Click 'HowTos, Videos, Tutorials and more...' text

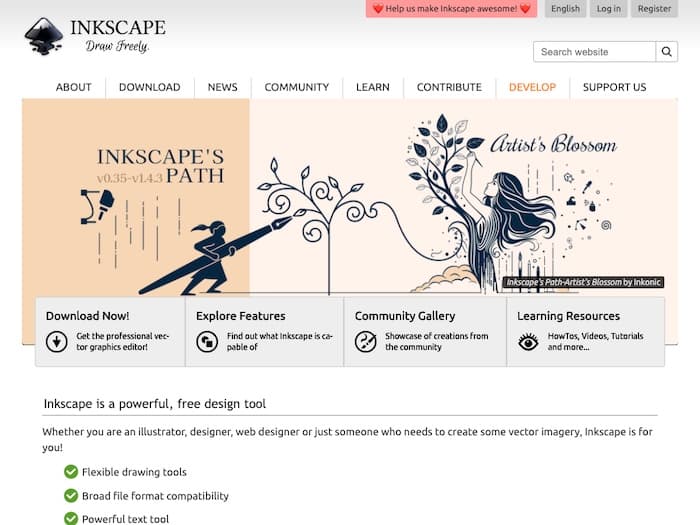(596, 342)
